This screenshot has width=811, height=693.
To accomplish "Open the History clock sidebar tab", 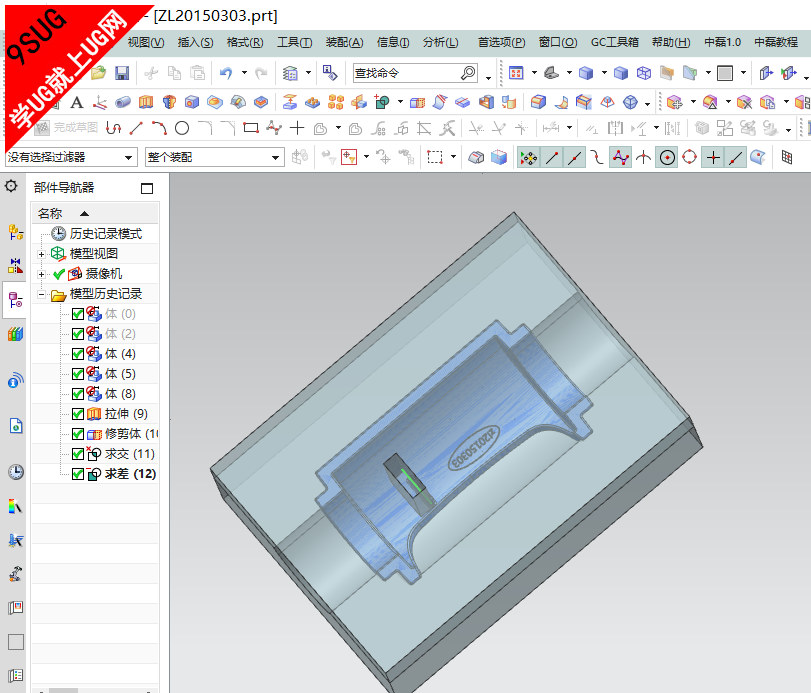I will (x=16, y=472).
